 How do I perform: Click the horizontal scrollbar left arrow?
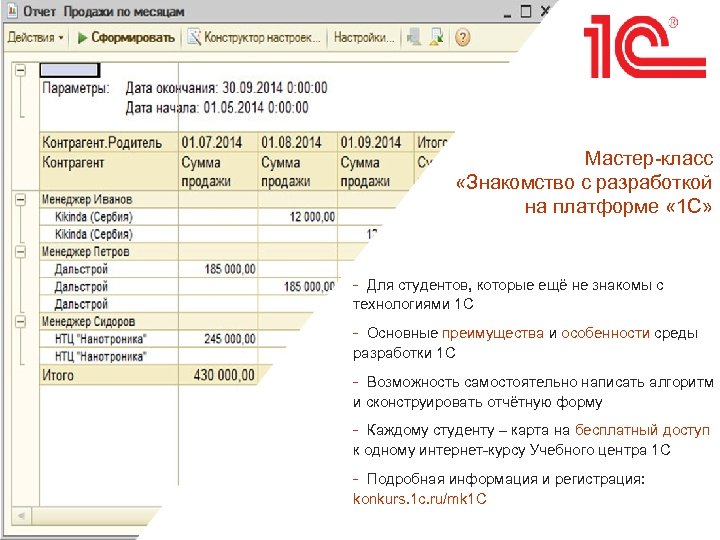21,516
